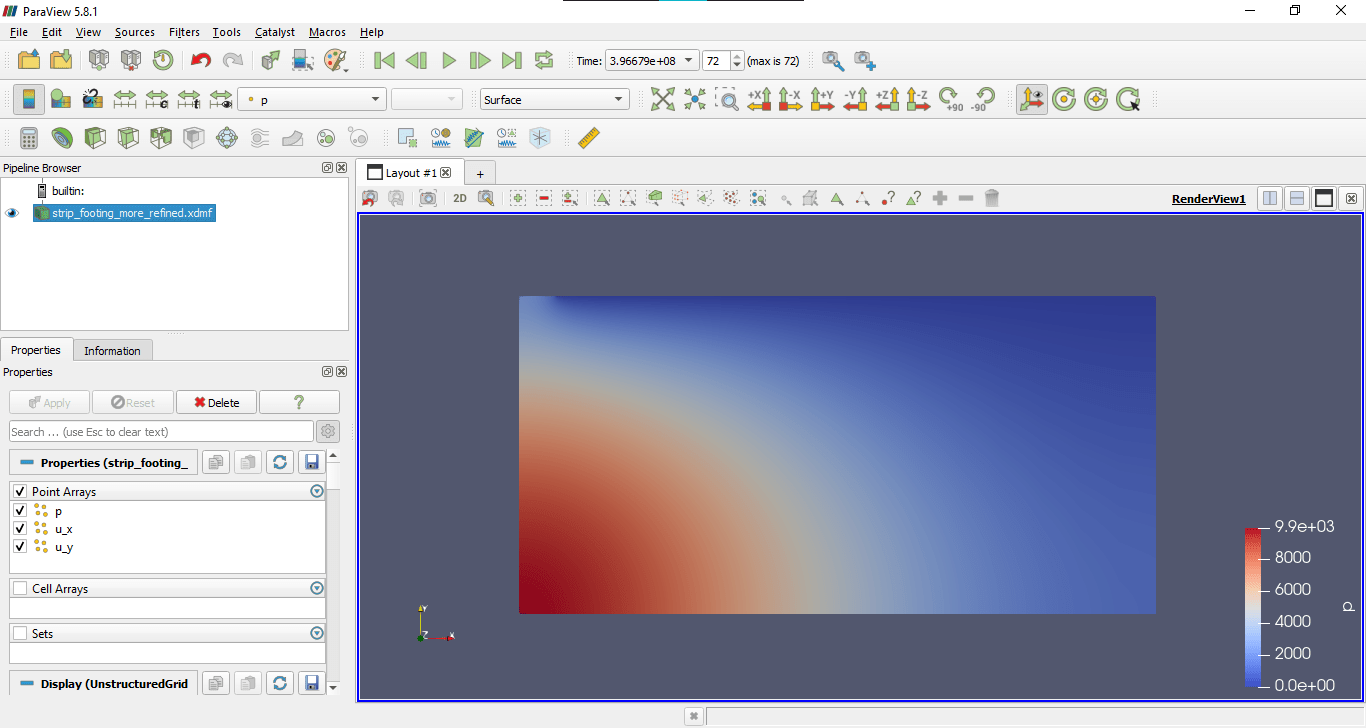Toggle advanced properties gear button
The height and width of the screenshot is (728, 1366).
(x=327, y=431)
